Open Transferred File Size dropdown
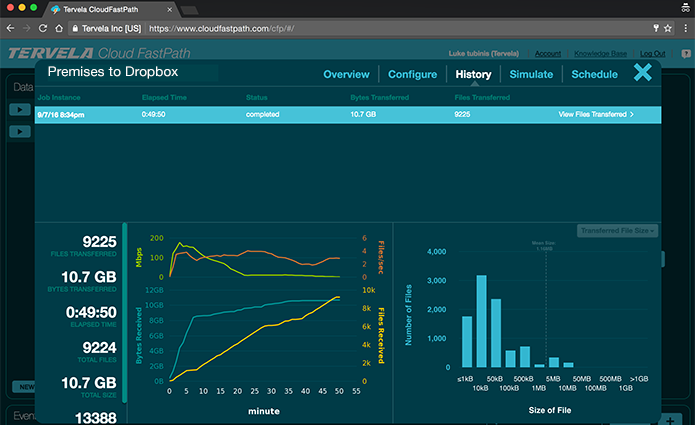 [x=617, y=231]
